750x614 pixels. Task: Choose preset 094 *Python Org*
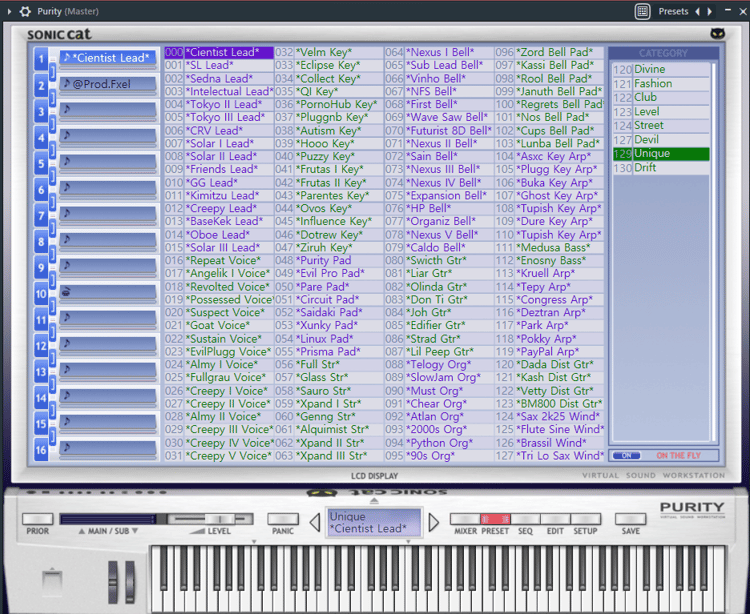[439, 442]
